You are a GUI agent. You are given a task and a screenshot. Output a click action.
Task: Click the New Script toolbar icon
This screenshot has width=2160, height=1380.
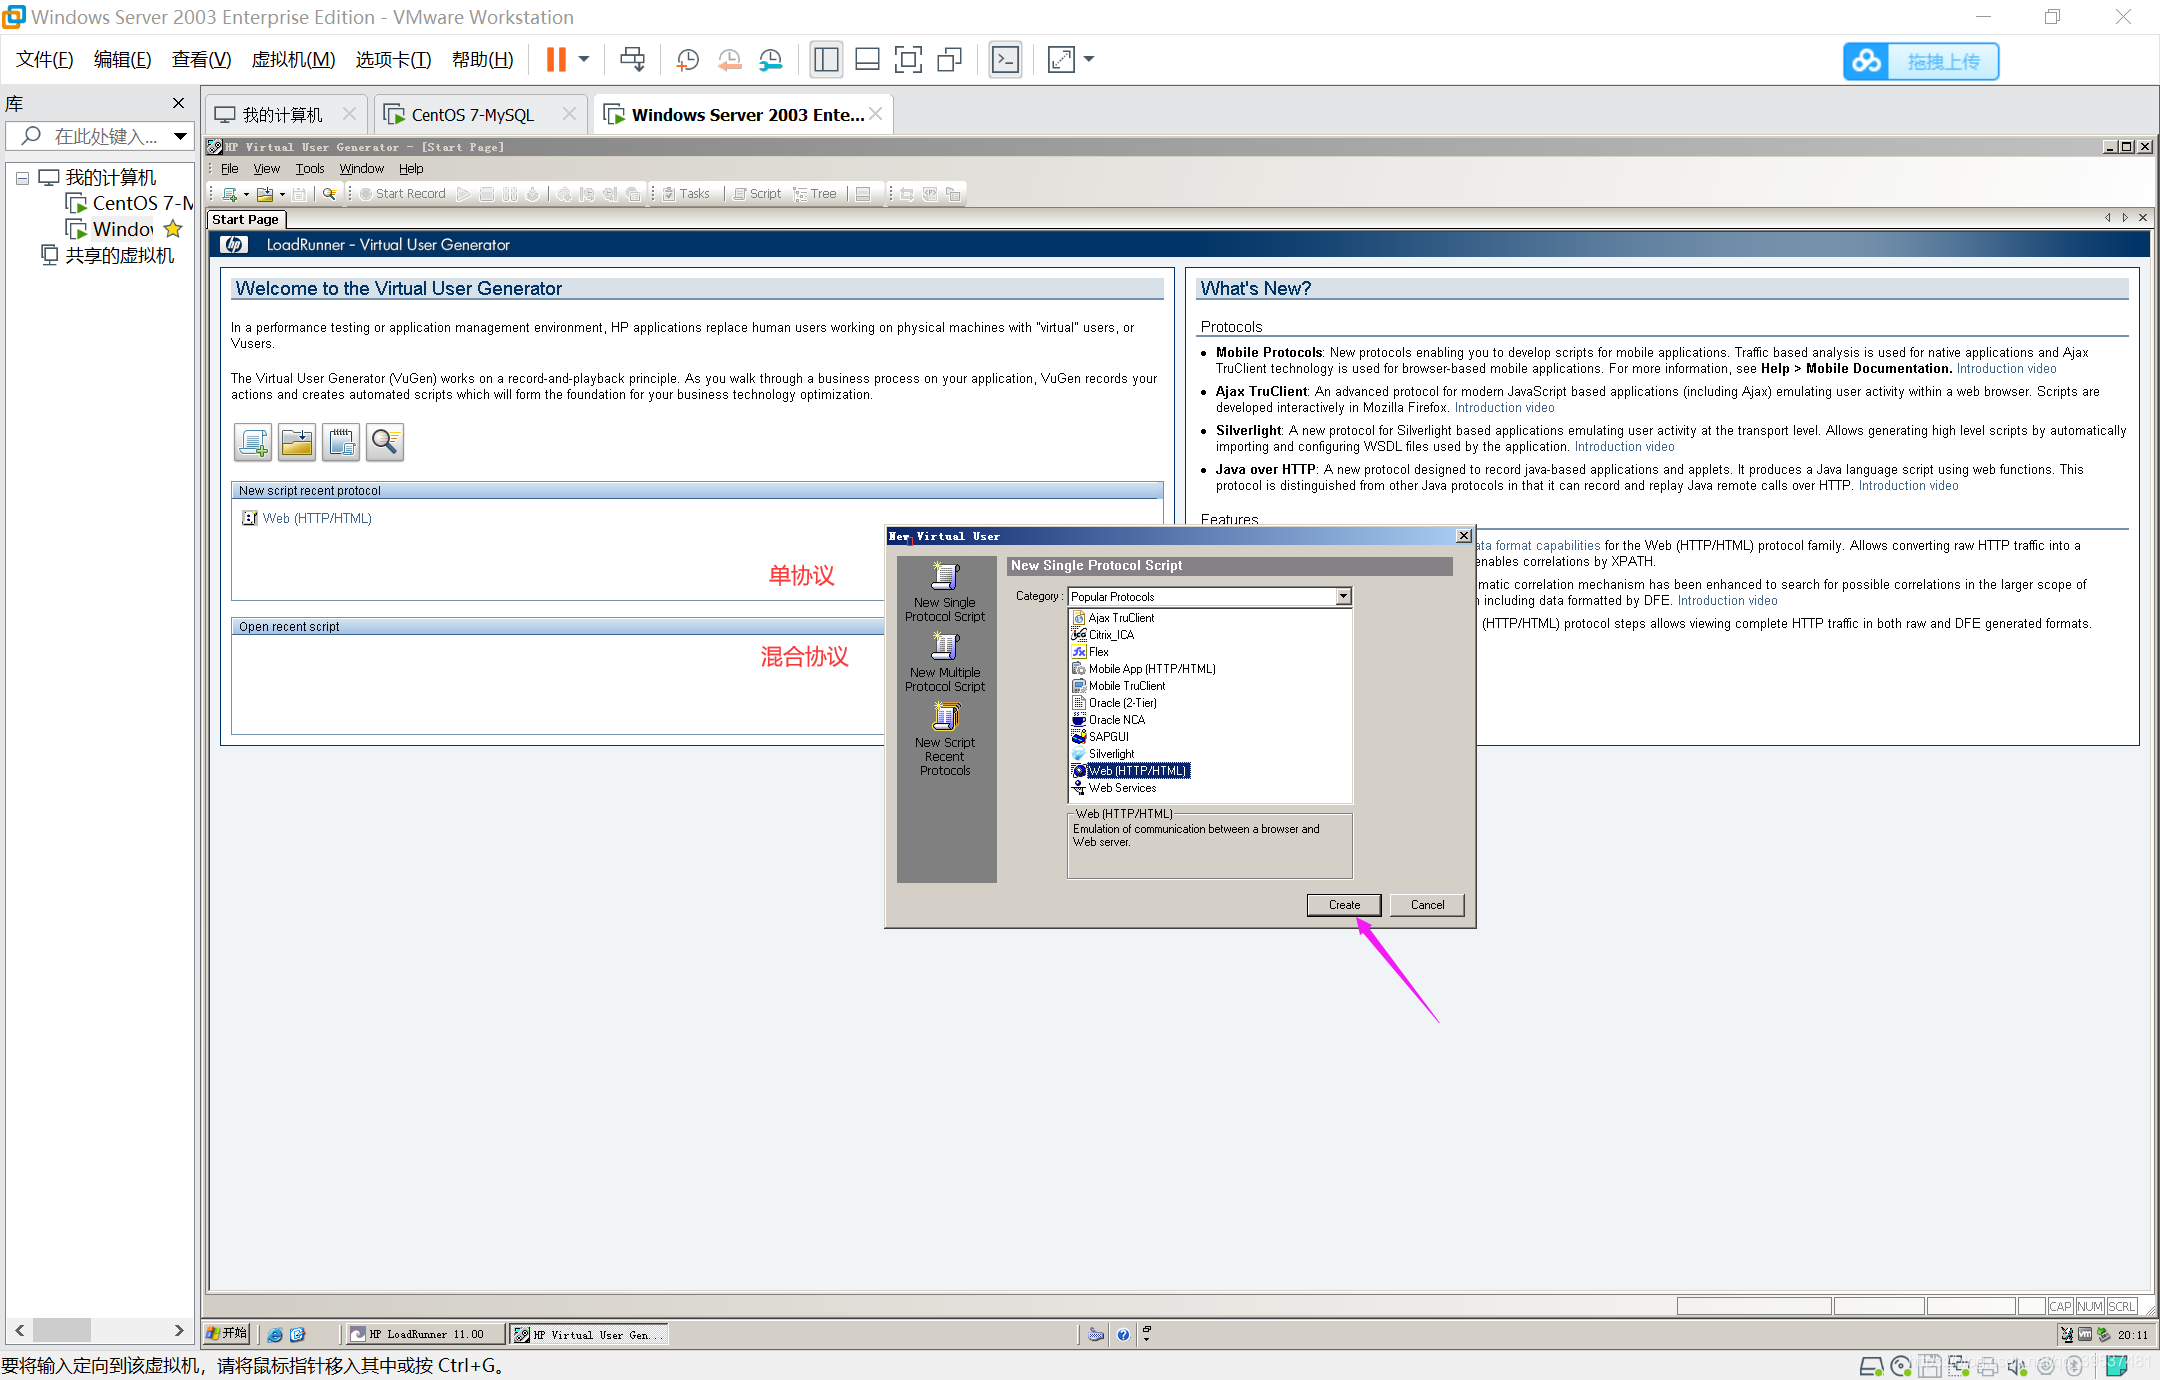[x=230, y=194]
